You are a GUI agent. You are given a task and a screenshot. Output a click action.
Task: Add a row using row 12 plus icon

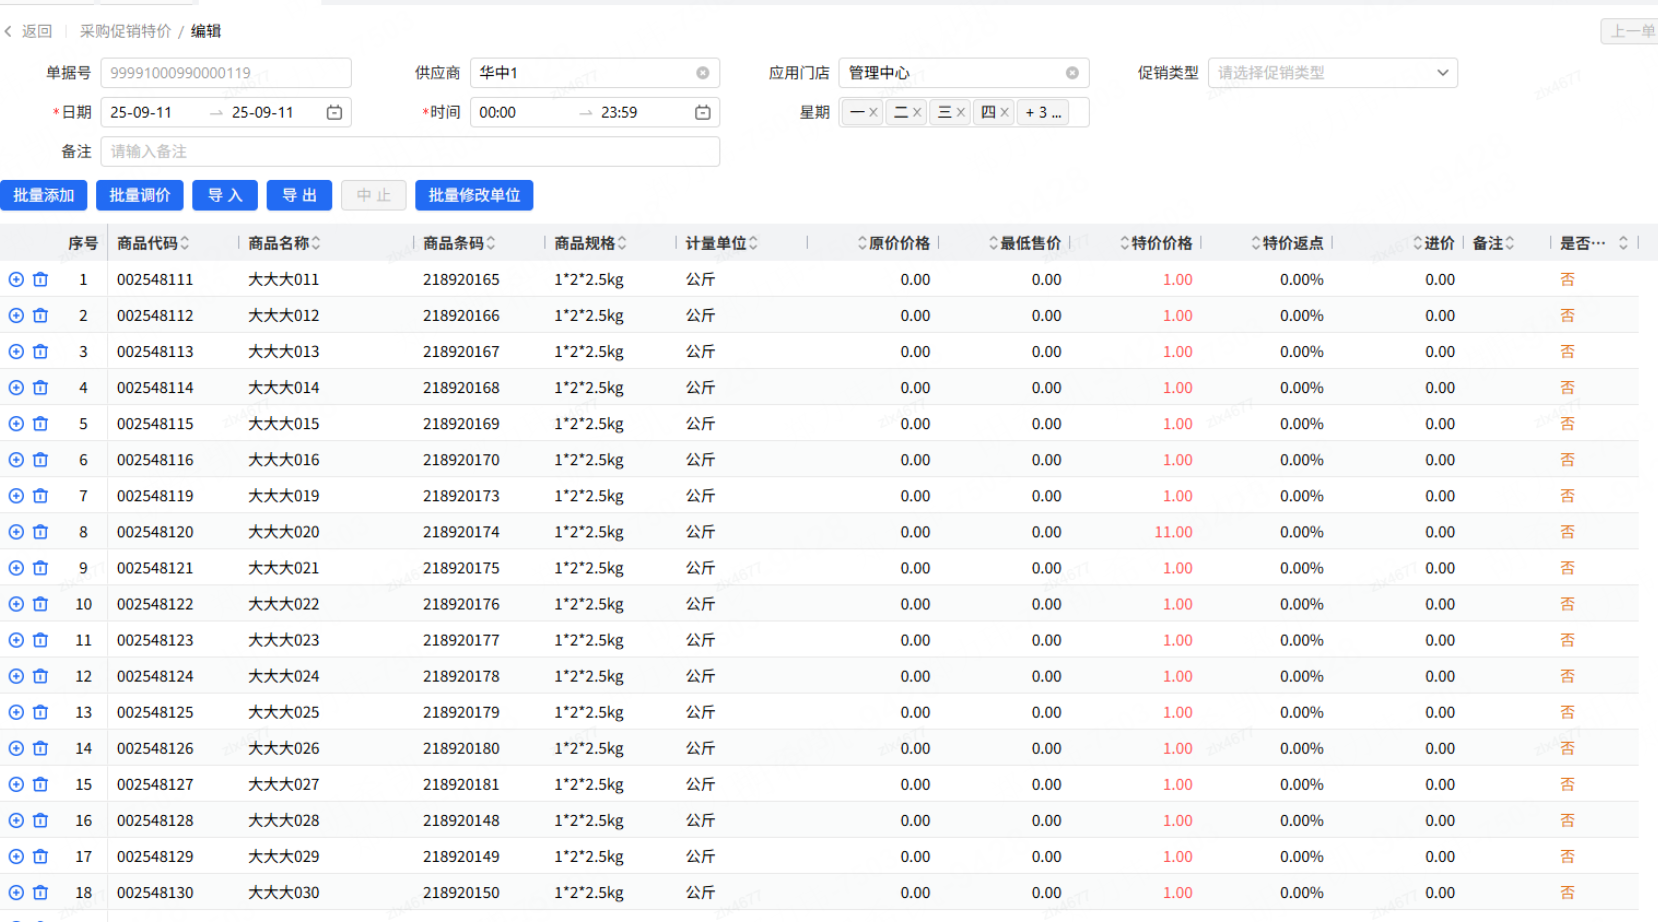[x=16, y=676]
